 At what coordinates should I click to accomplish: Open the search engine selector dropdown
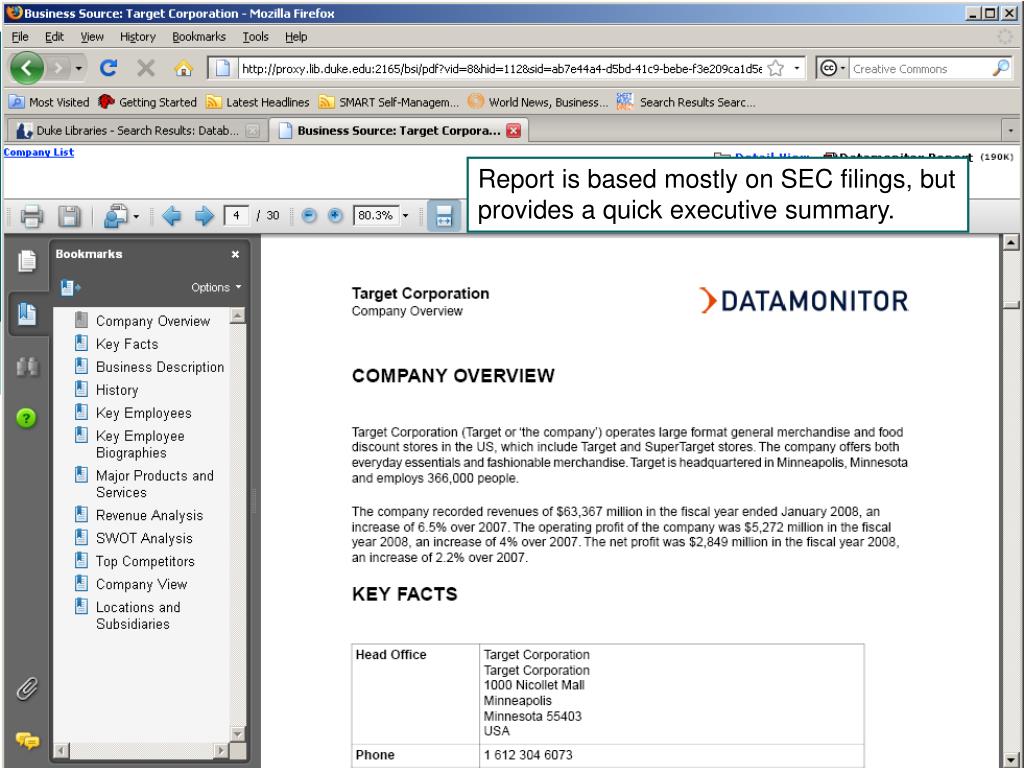832,68
